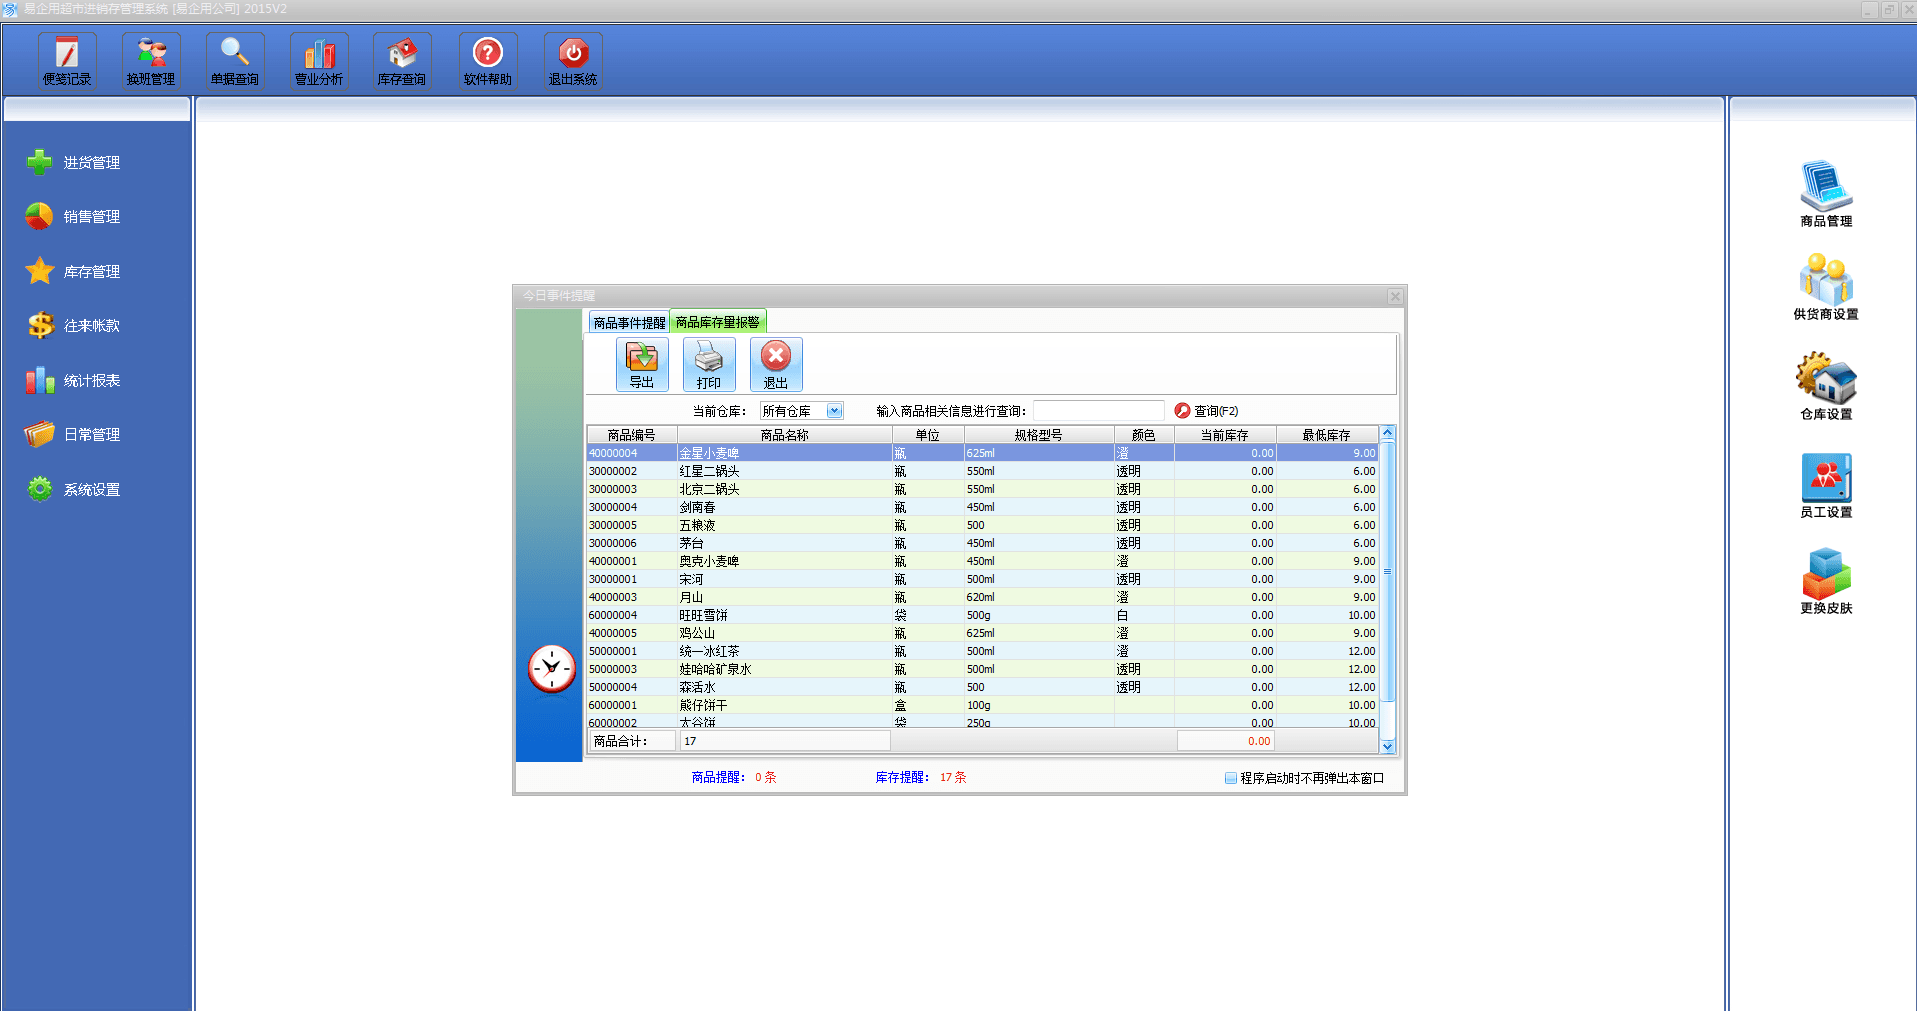Click the 退出系统 exit system icon

pyautogui.click(x=573, y=61)
